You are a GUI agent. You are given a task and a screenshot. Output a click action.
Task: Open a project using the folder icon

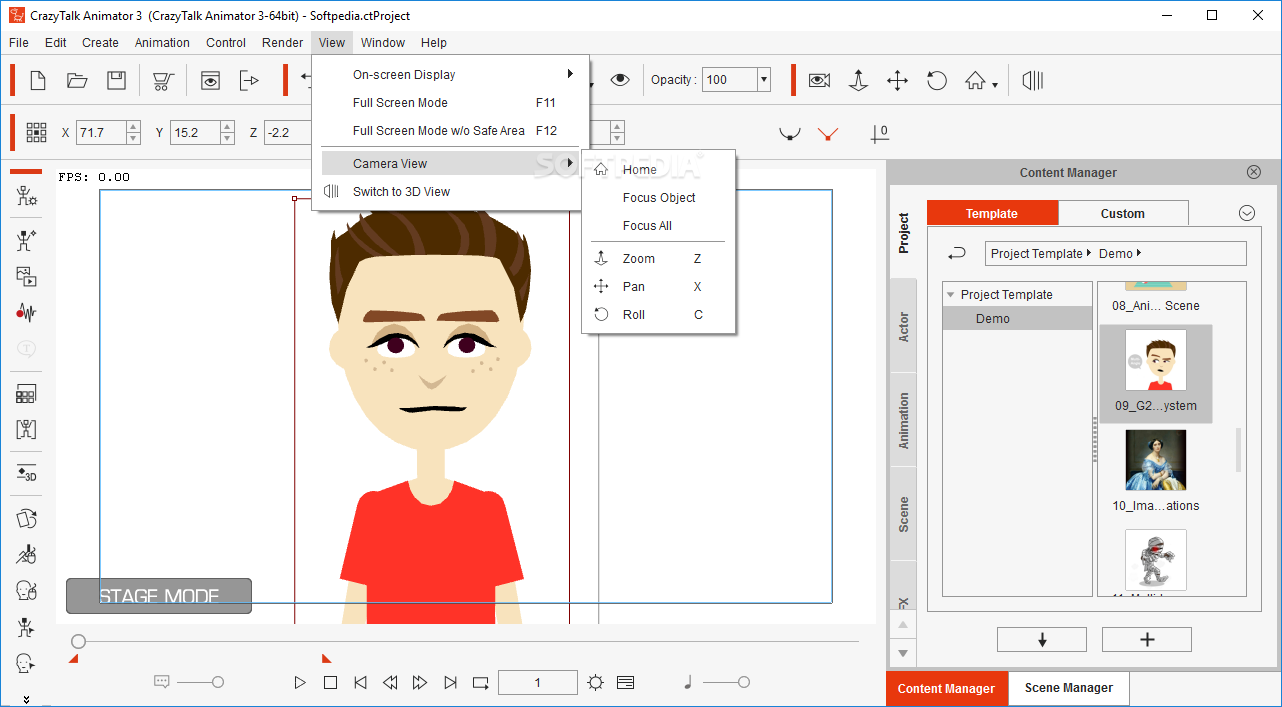click(x=77, y=80)
